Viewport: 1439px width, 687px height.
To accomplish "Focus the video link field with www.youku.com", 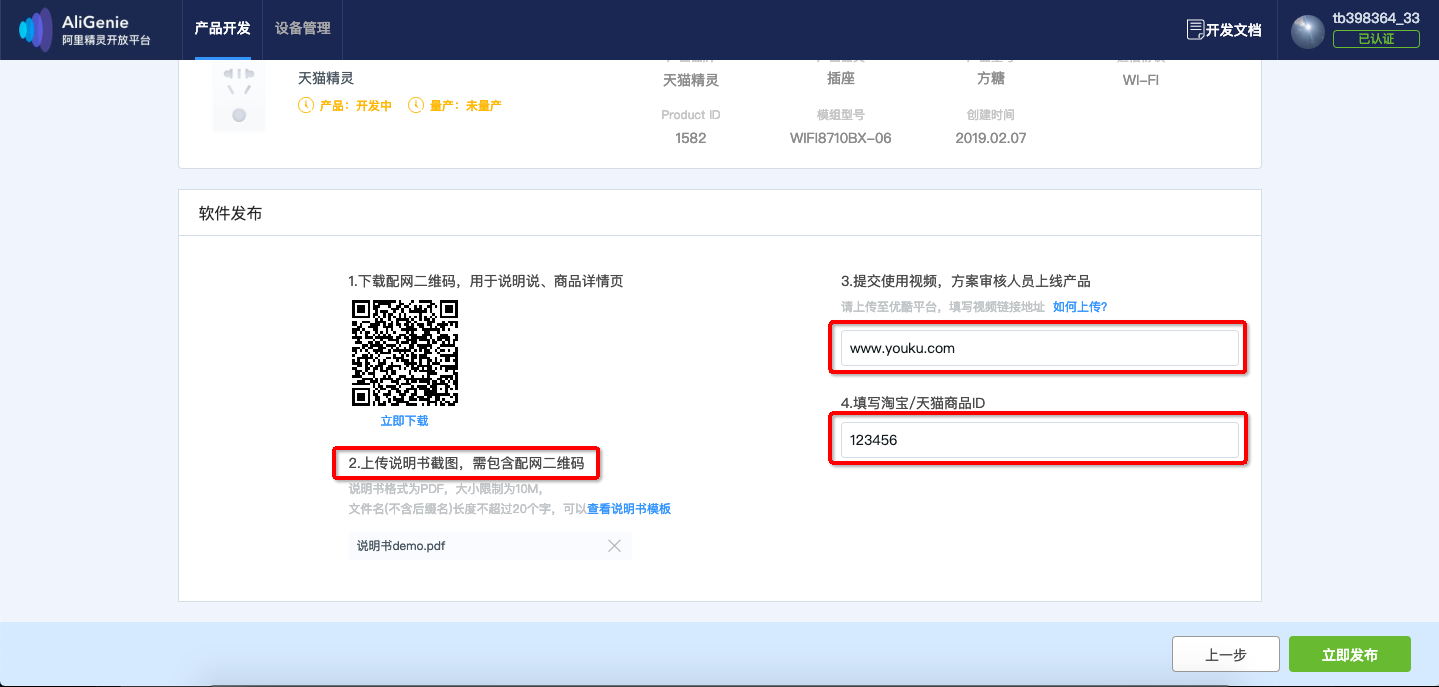I will coord(1039,348).
